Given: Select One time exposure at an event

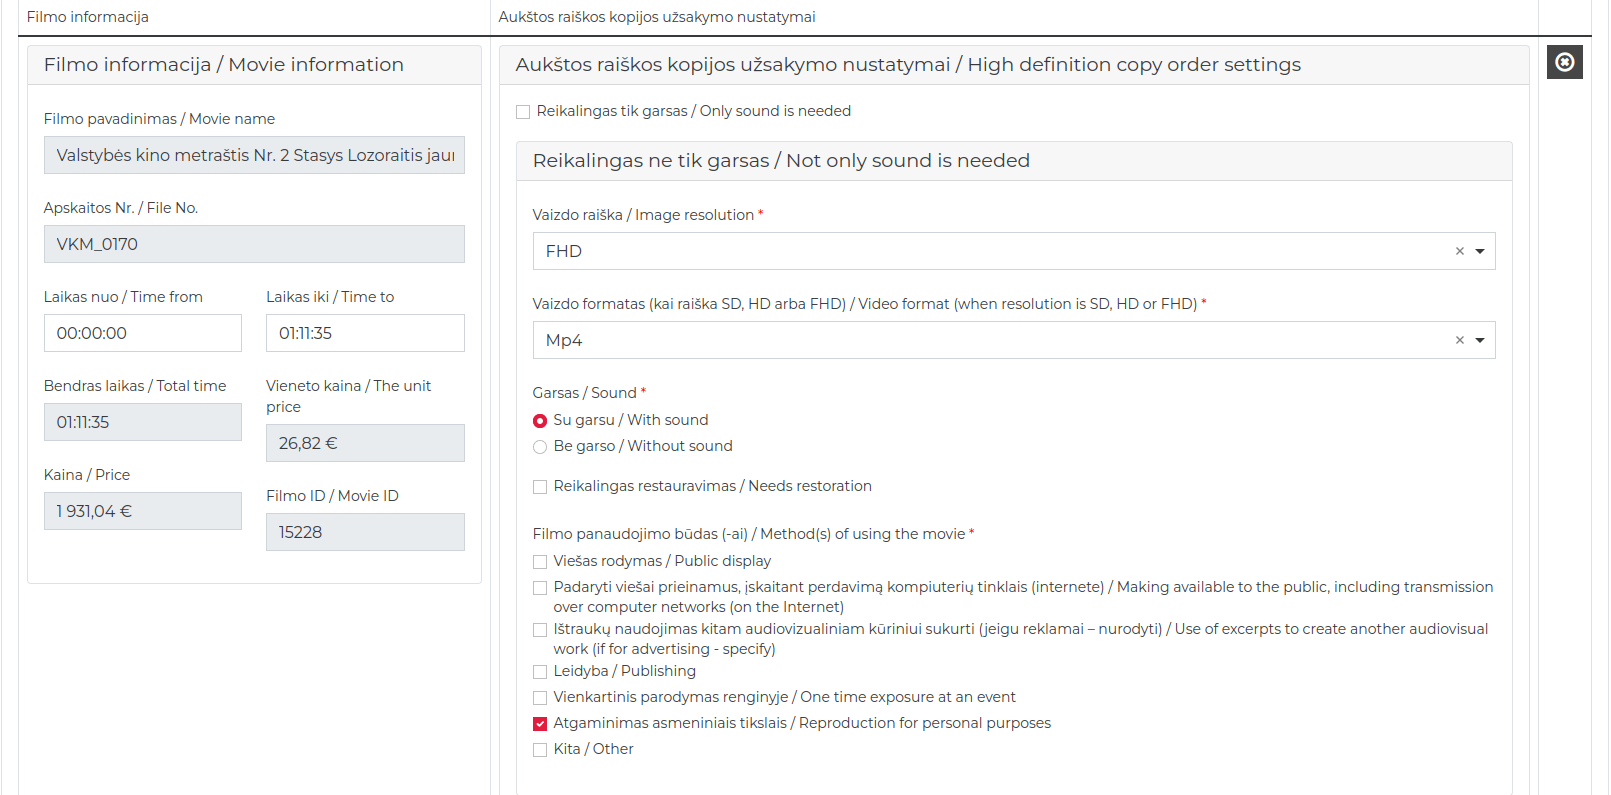Looking at the screenshot, I should (x=540, y=698).
